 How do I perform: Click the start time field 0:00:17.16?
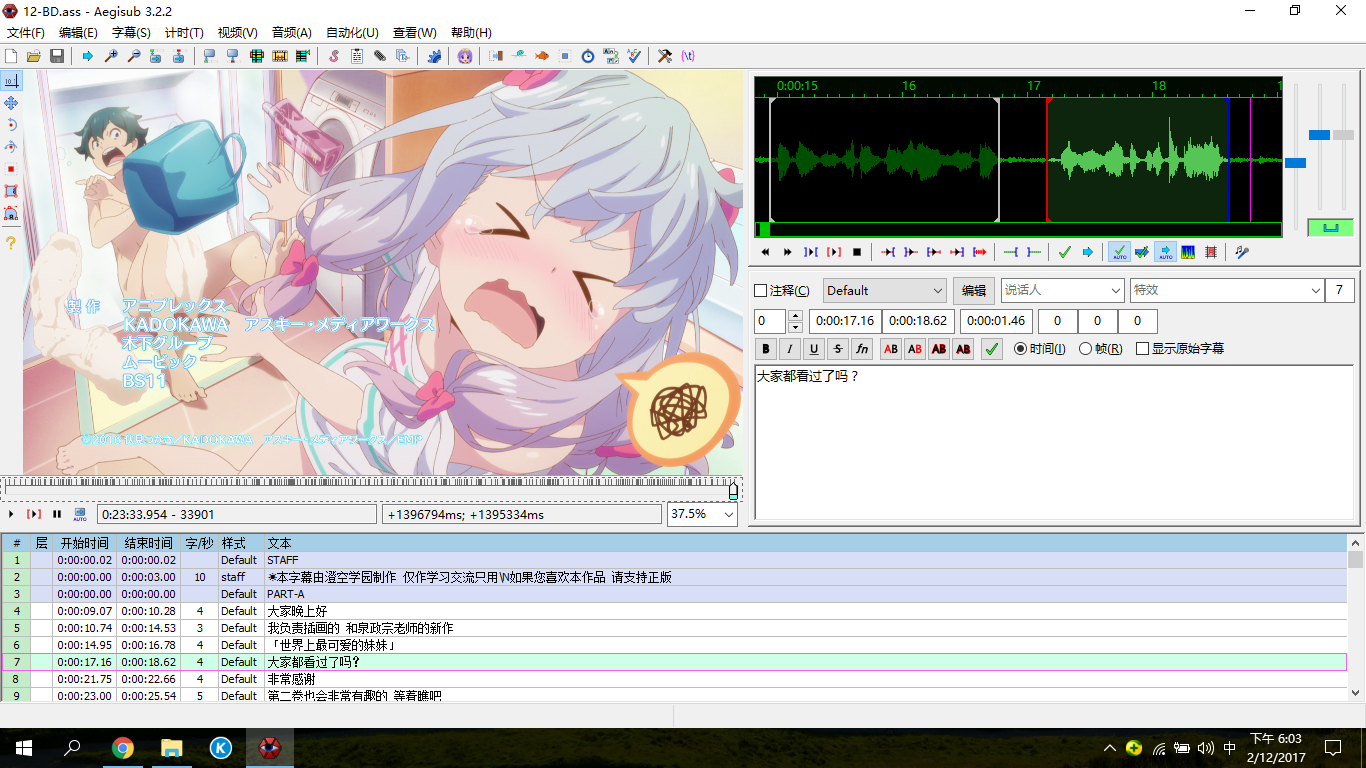coord(844,321)
